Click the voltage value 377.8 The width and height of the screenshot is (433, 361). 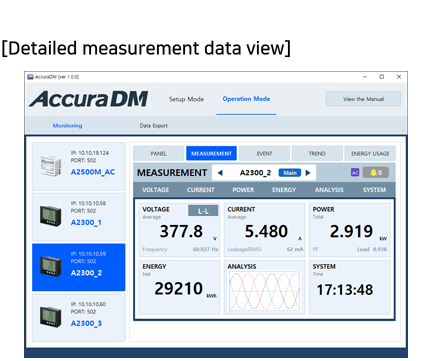coord(181,231)
